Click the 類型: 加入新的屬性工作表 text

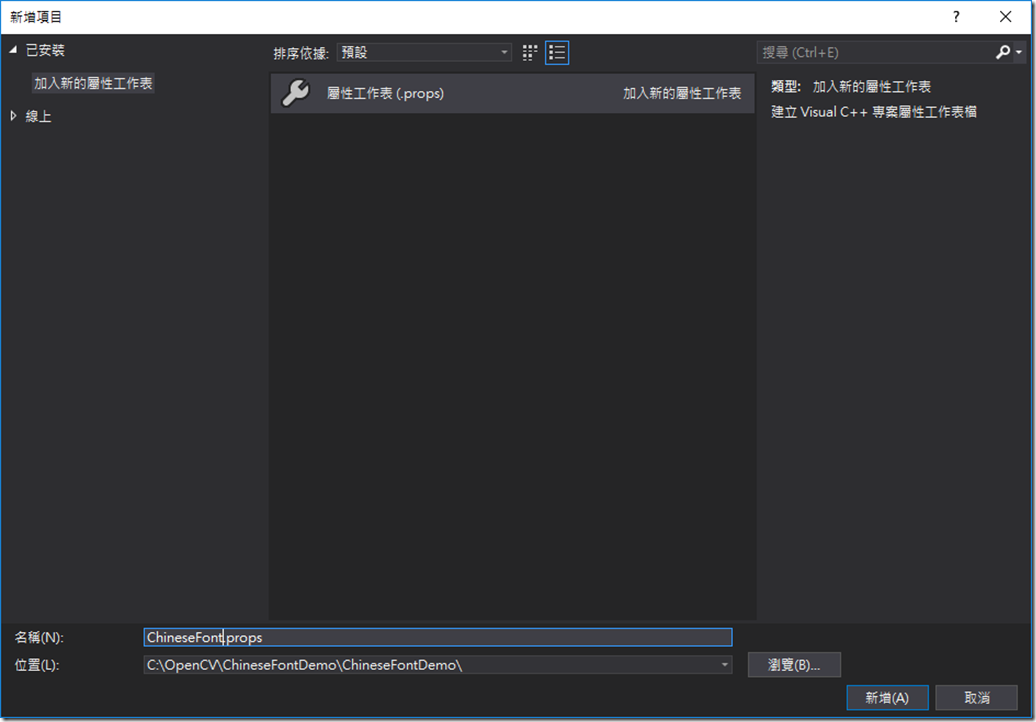pyautogui.click(x=851, y=87)
